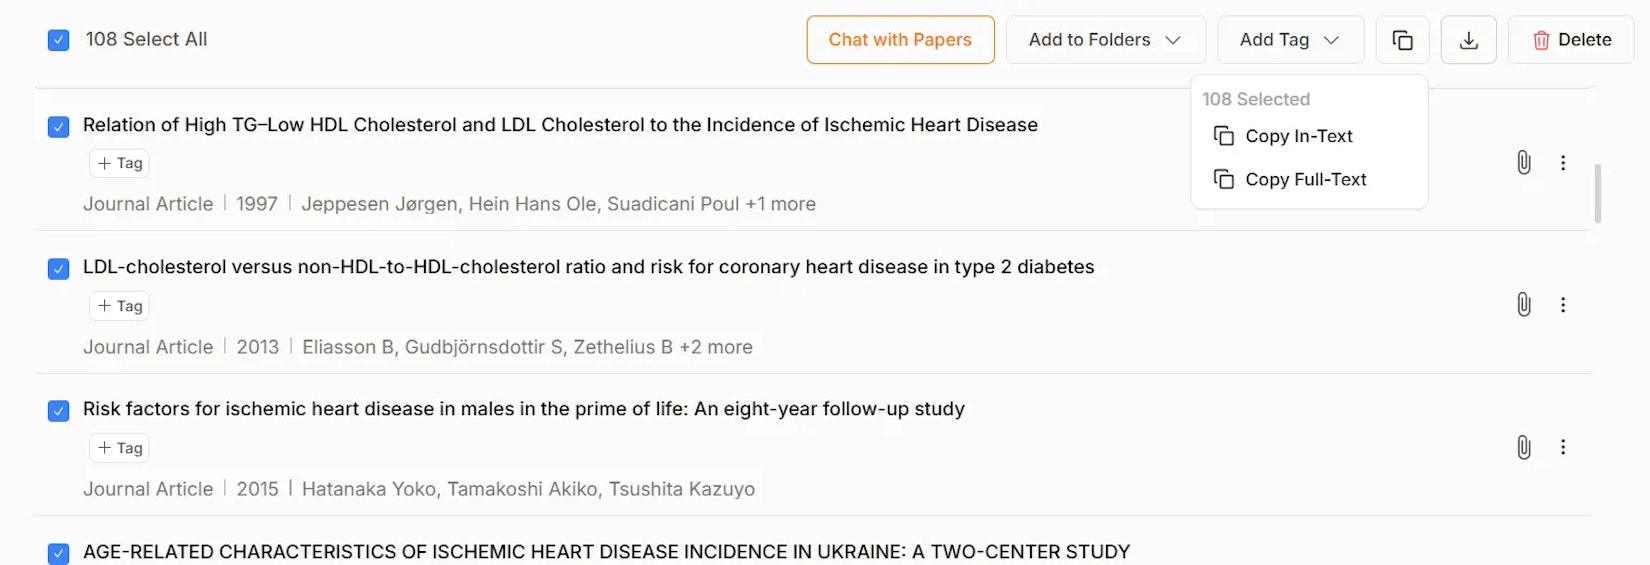
Task: Open attachment for the Jeppesen 1997 paper
Action: pos(1523,162)
